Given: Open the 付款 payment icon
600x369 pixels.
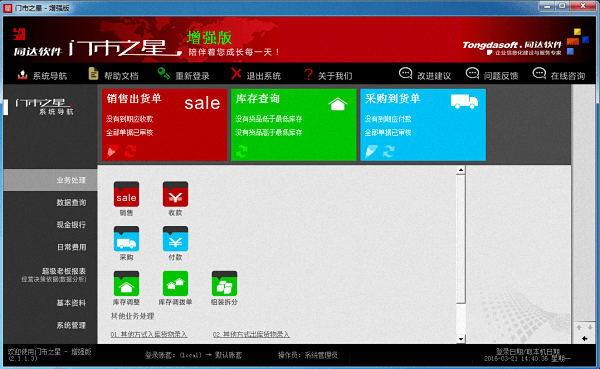Looking at the screenshot, I should (175, 239).
